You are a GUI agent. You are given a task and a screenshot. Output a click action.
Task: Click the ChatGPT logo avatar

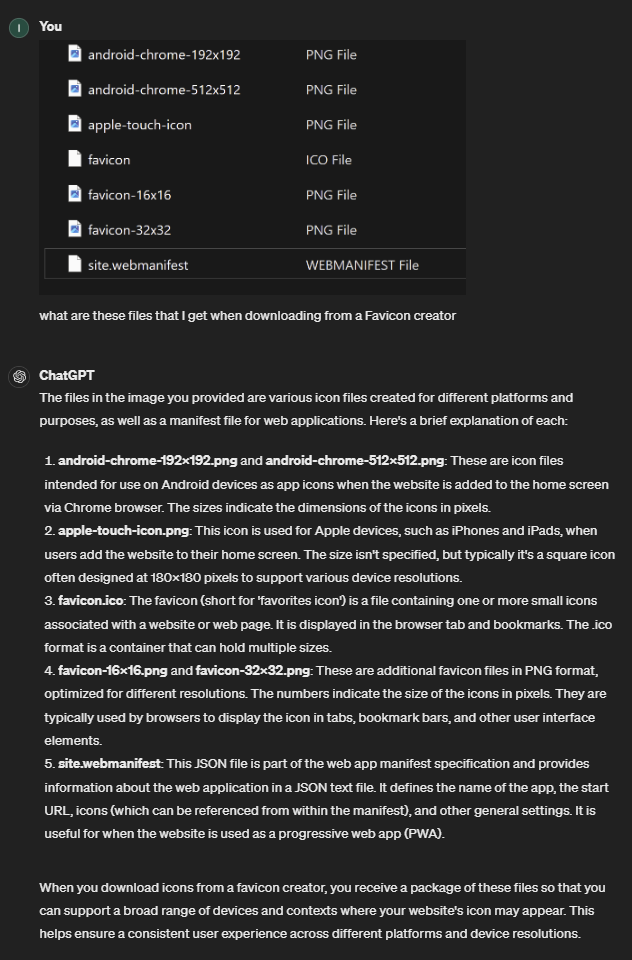(18, 375)
